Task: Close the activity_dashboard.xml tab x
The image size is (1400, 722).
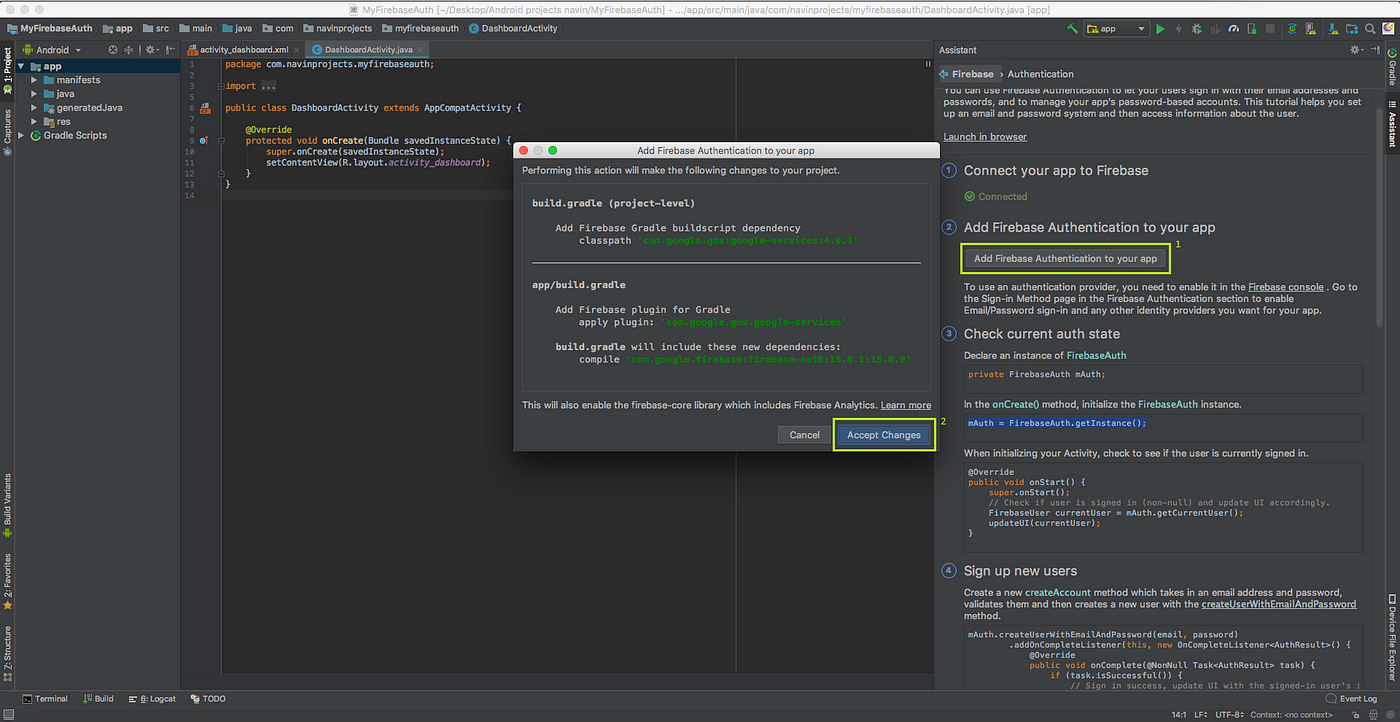Action: coord(298,49)
